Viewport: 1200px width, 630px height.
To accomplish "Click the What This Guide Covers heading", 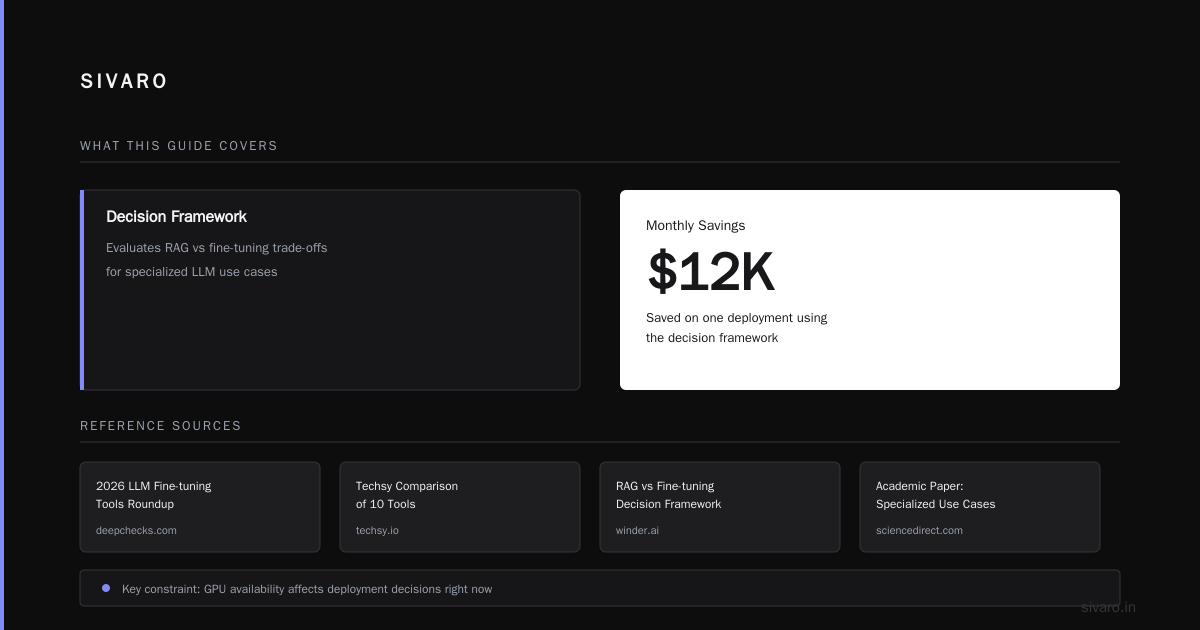I will pos(179,146).
